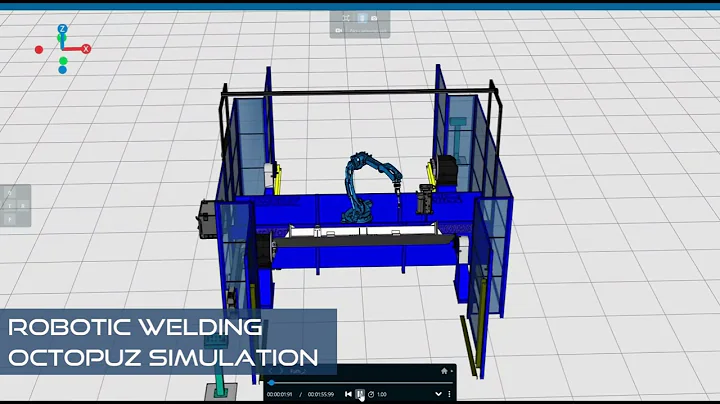Click the negative X red dot on gizmo
Image resolution: width=720 pixels, height=404 pixels.
coord(39,49)
